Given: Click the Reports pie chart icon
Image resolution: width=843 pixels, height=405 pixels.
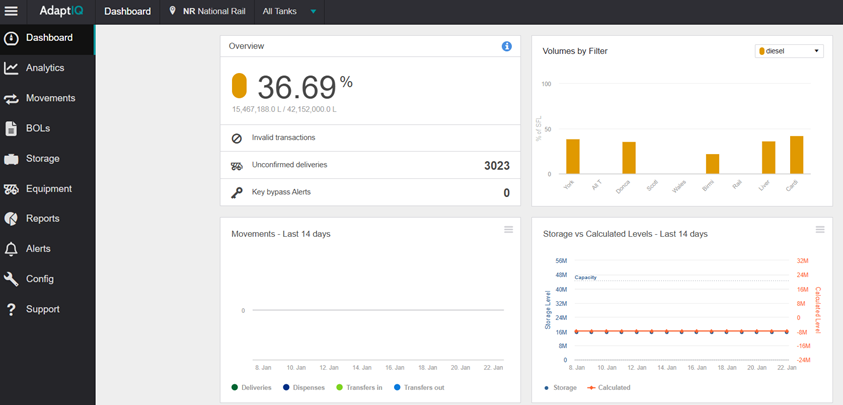Looking at the screenshot, I should (11, 219).
